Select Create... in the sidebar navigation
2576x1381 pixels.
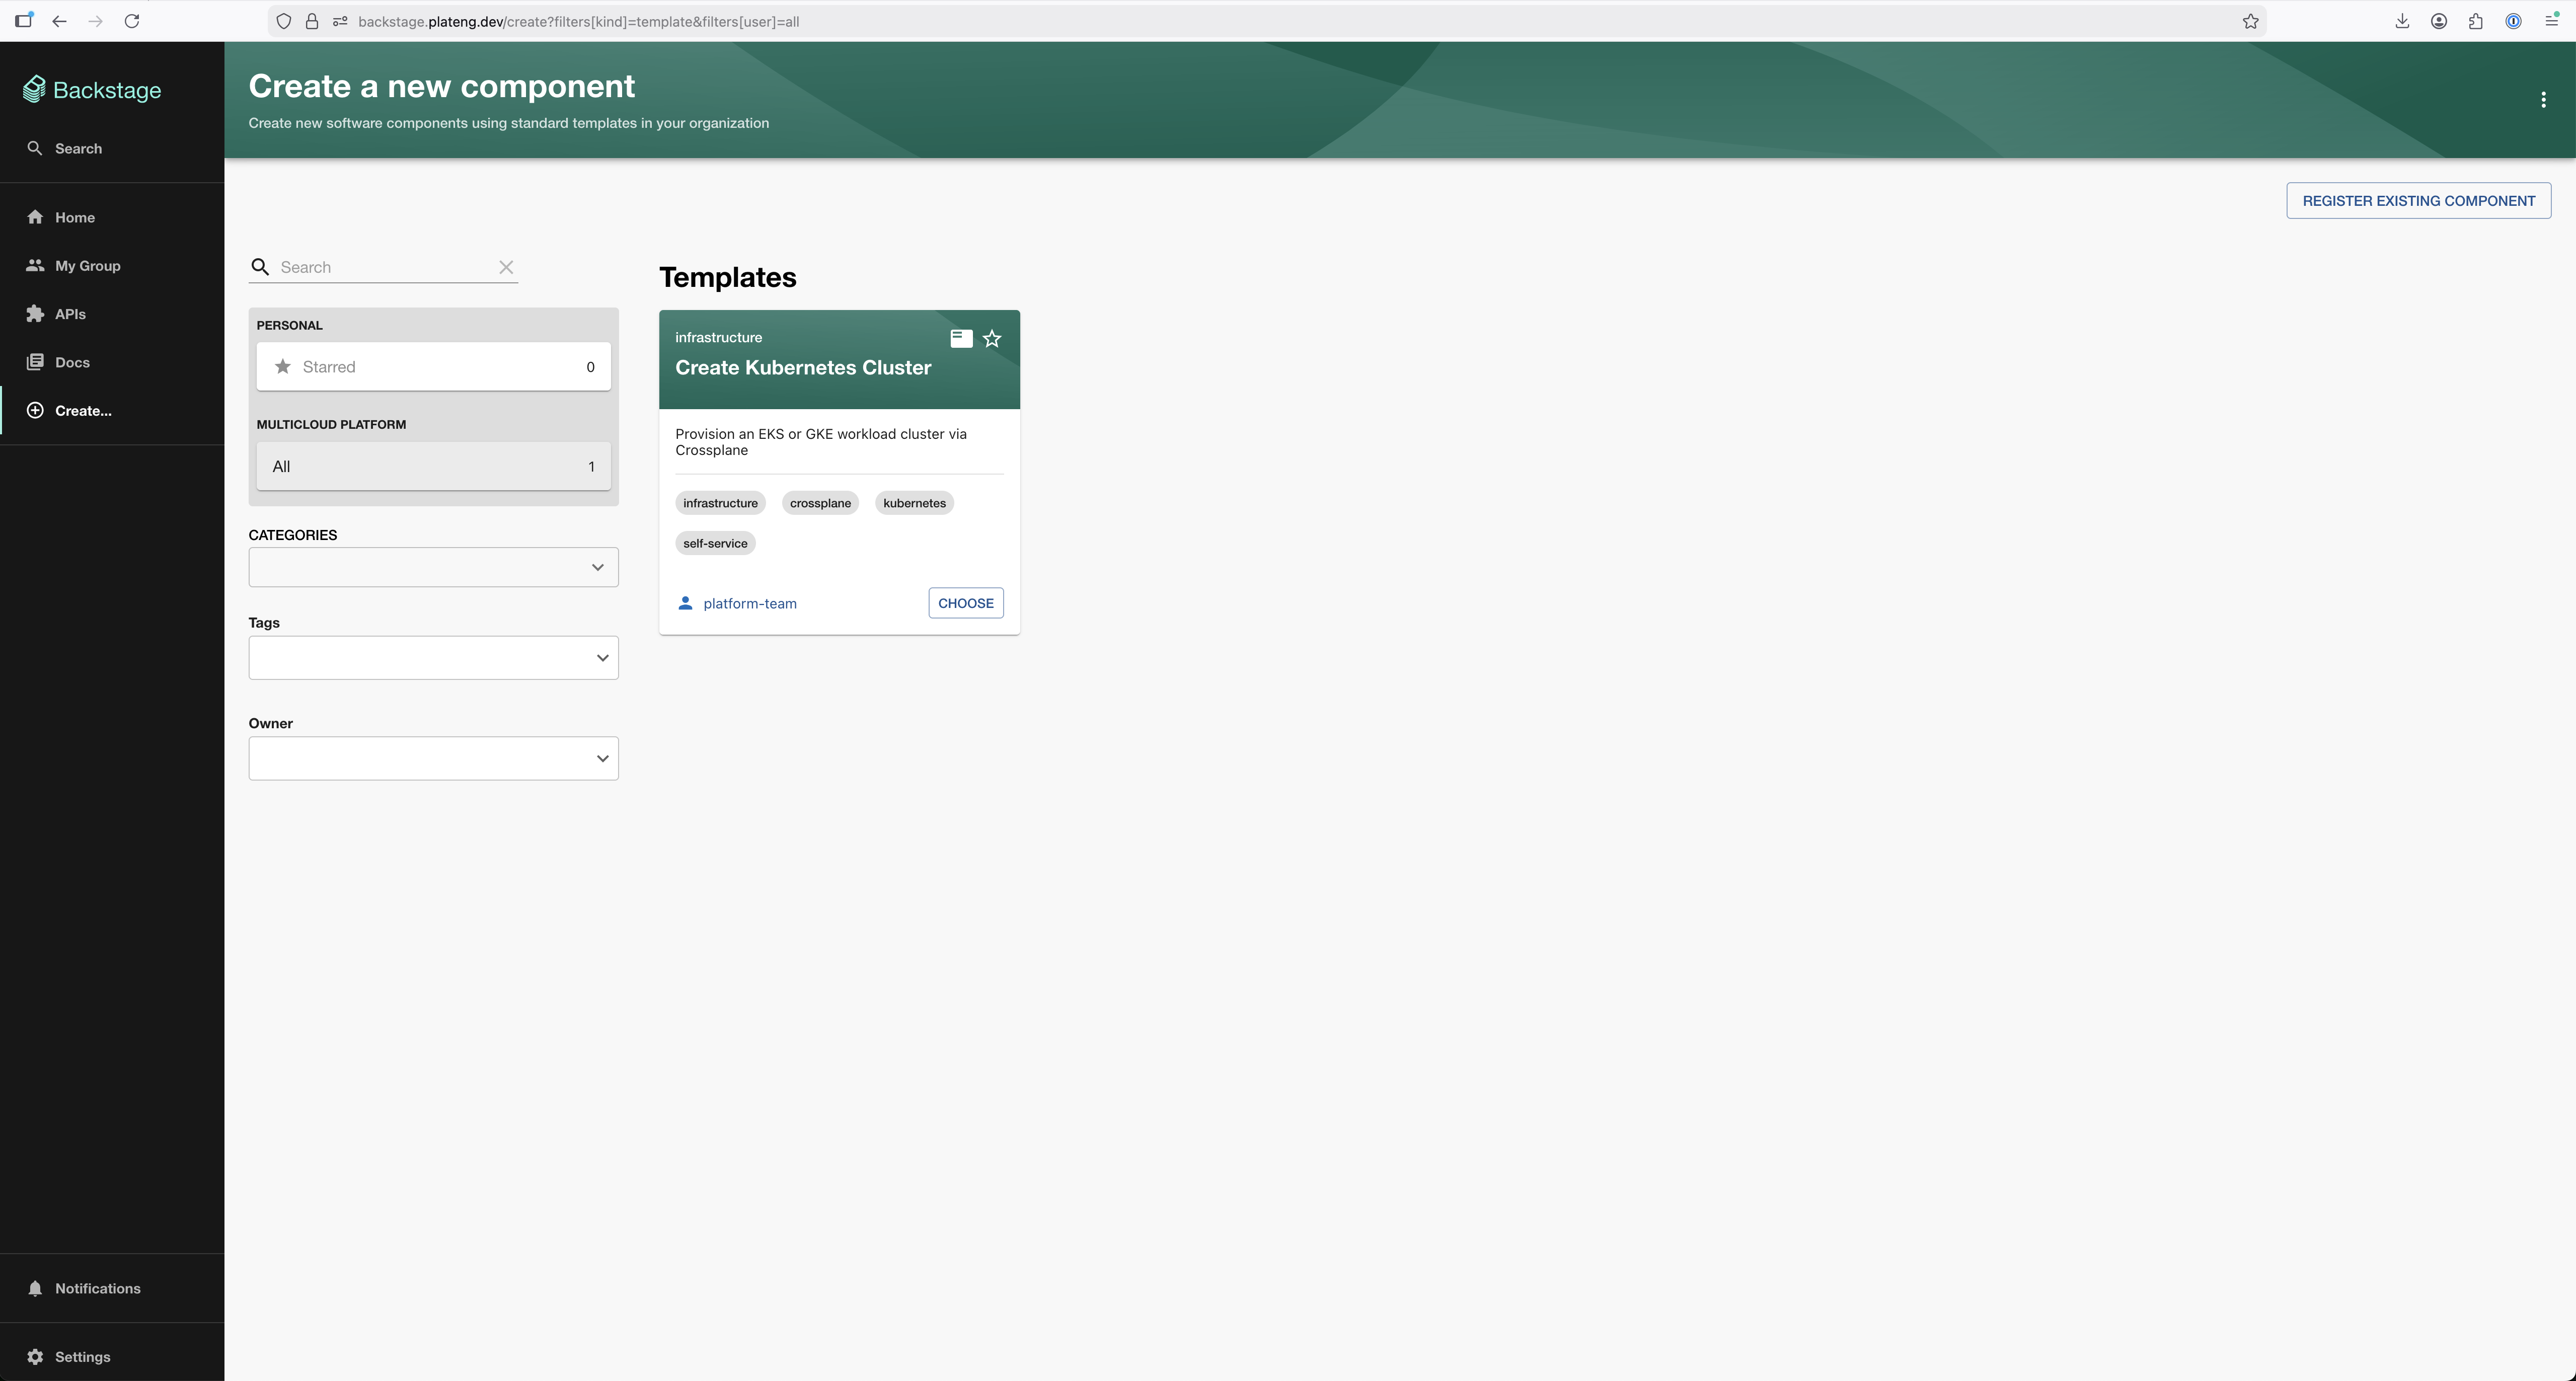pos(81,410)
